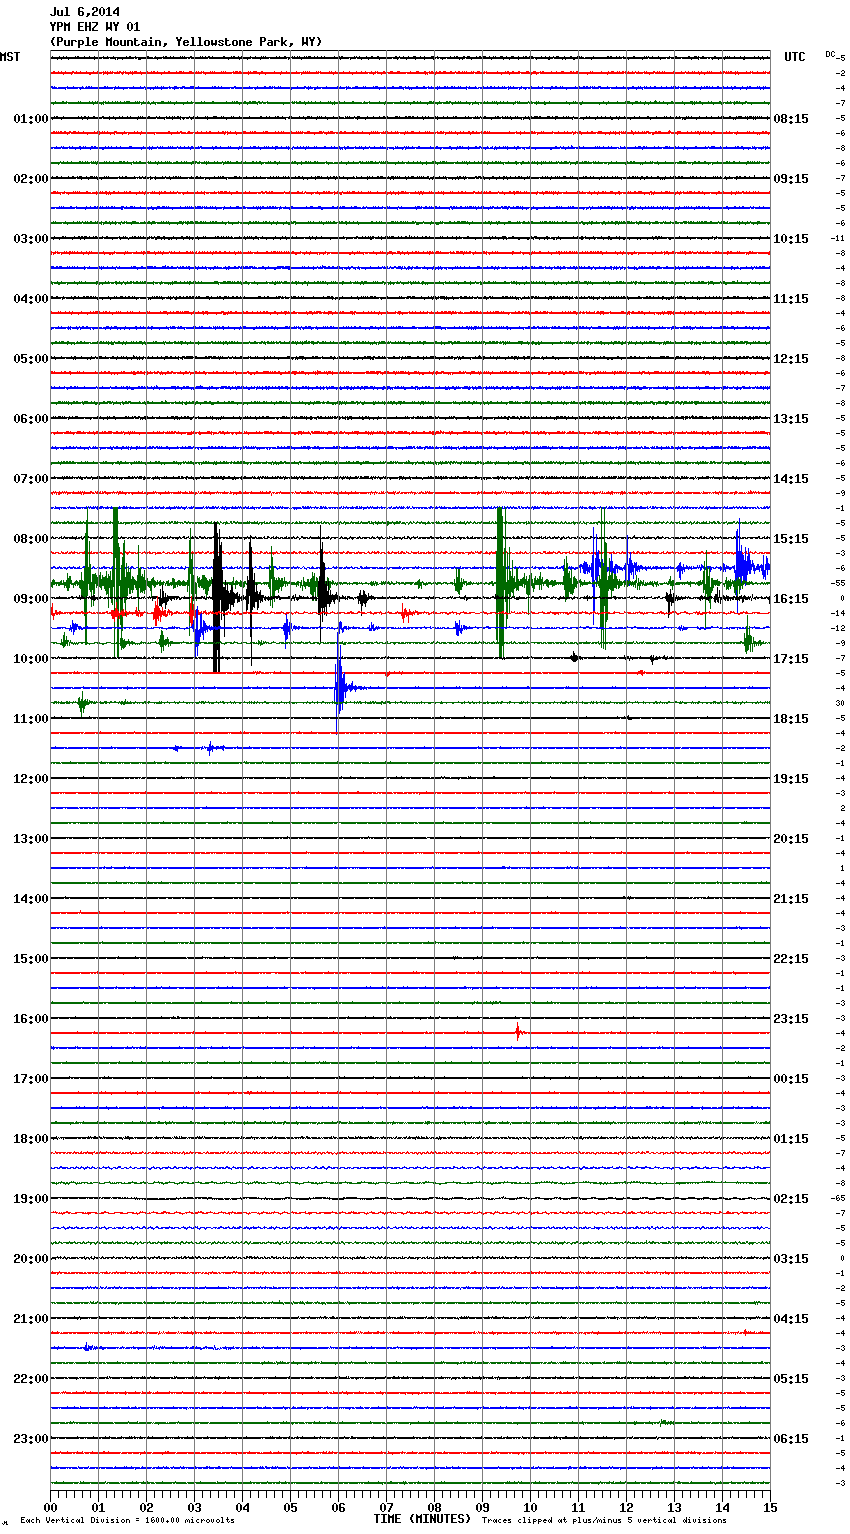
Task: Click the 23:15 UTC time label
Action: pyautogui.click(x=791, y=1019)
